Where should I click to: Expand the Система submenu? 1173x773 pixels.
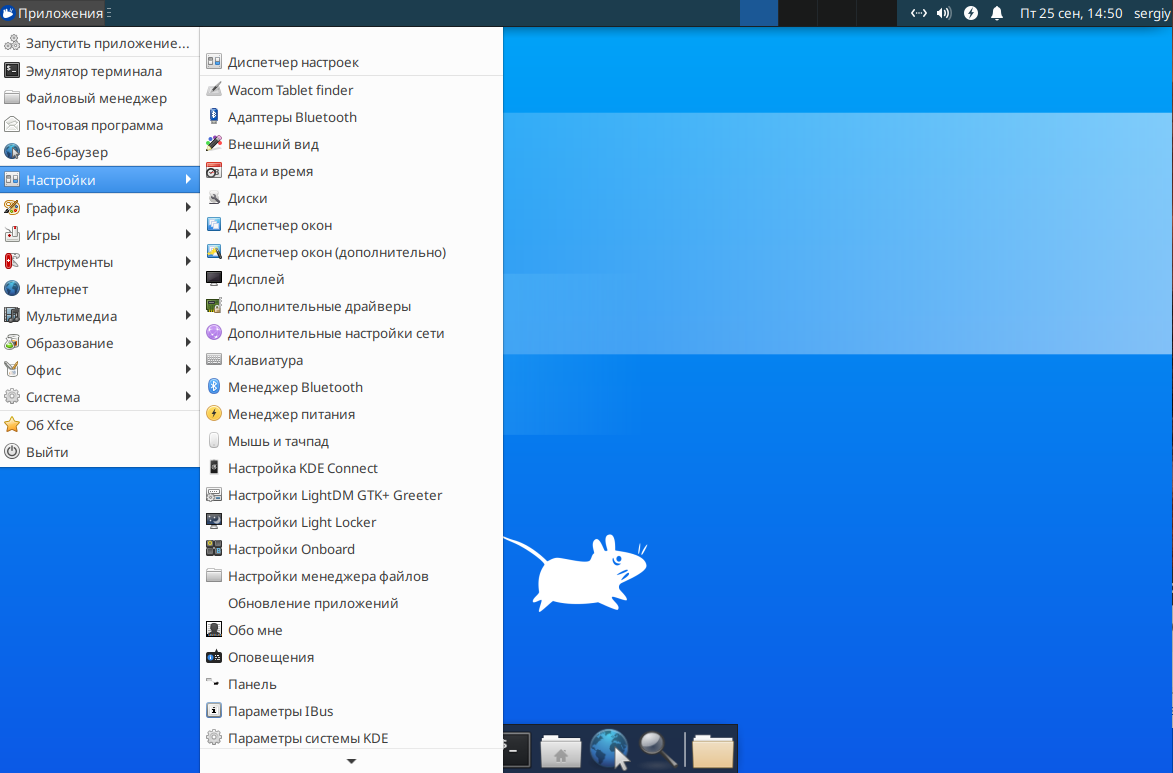pos(100,397)
